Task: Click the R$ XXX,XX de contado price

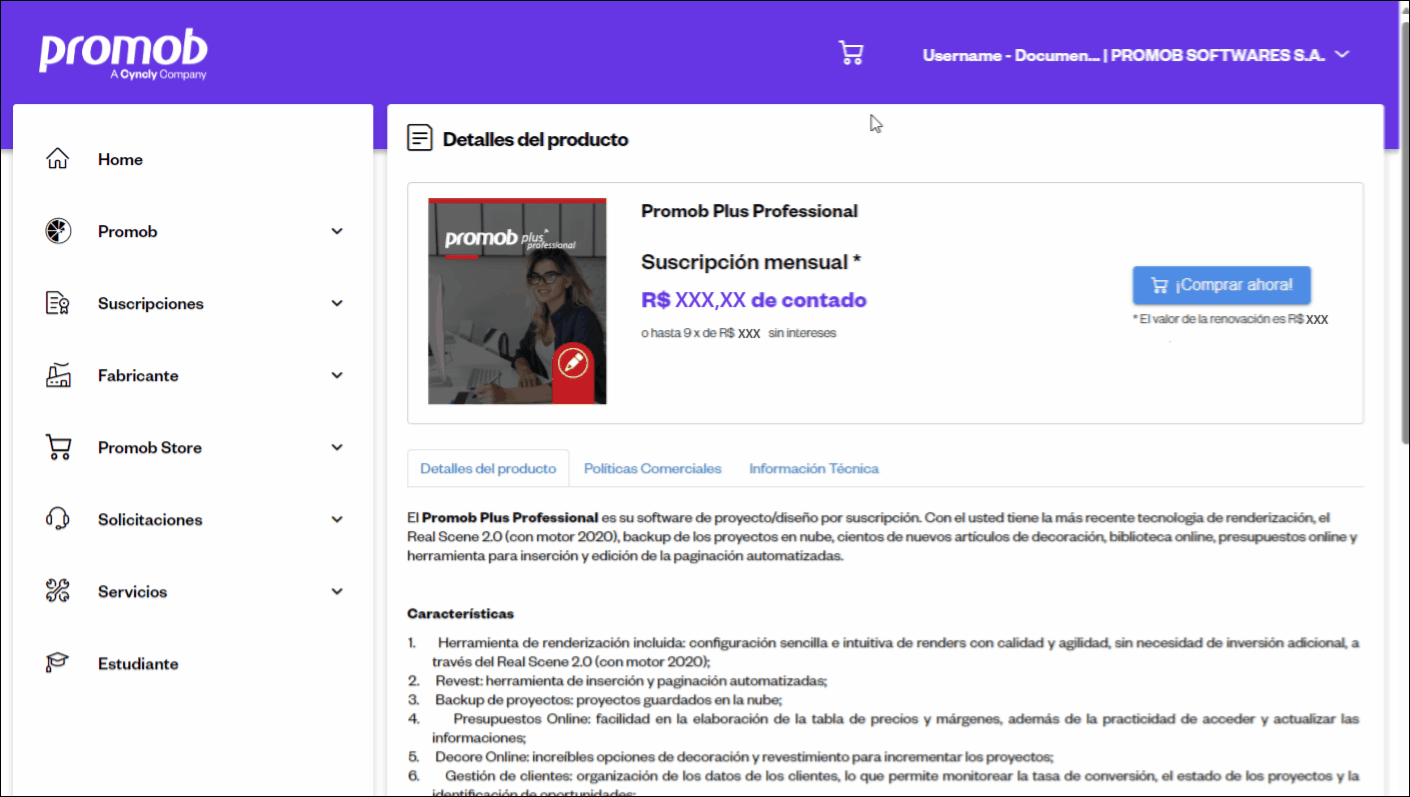Action: click(754, 300)
